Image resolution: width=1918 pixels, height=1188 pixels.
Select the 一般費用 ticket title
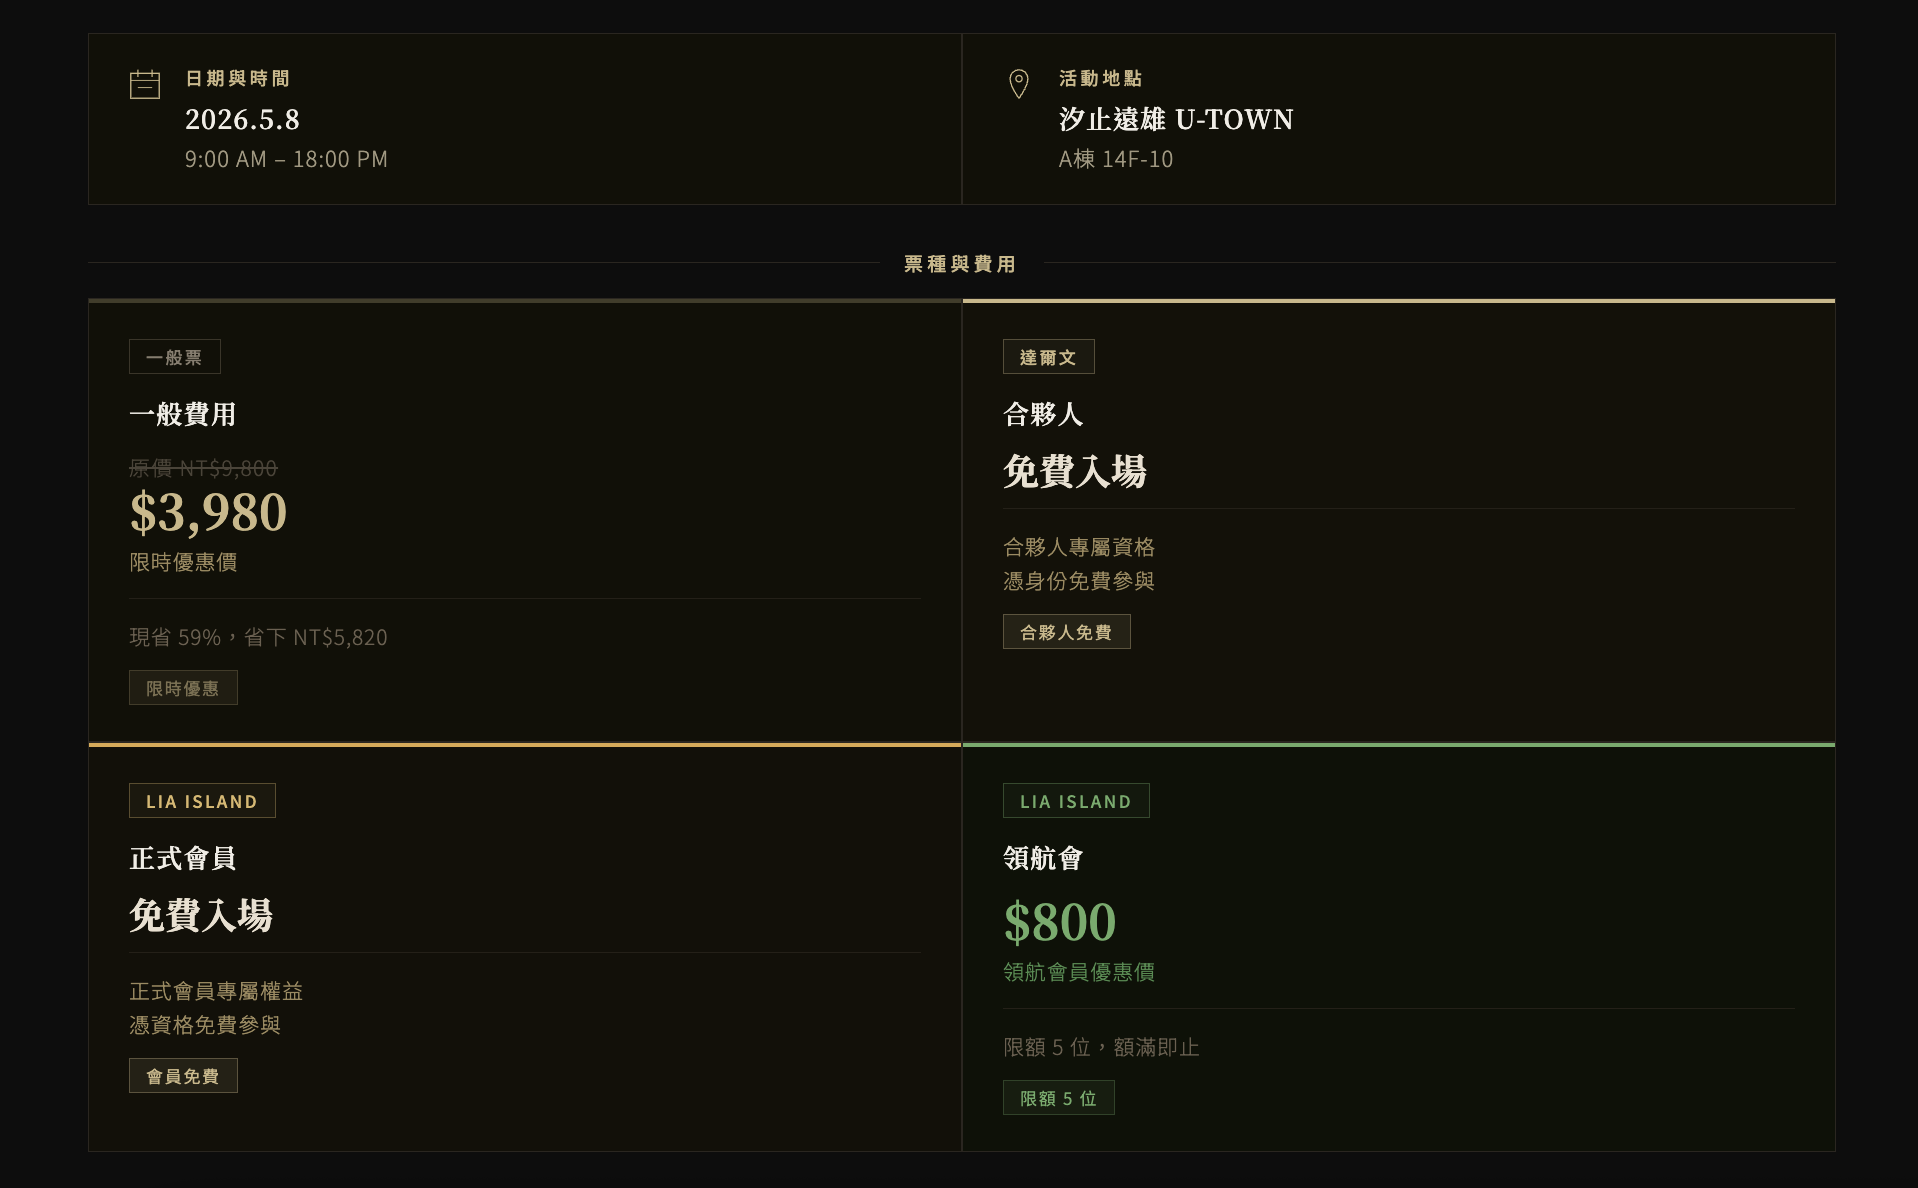183,414
